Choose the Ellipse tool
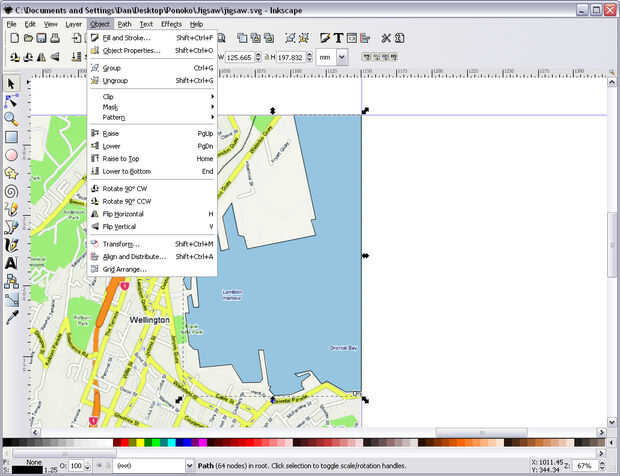This screenshot has width=620, height=476. point(11,155)
